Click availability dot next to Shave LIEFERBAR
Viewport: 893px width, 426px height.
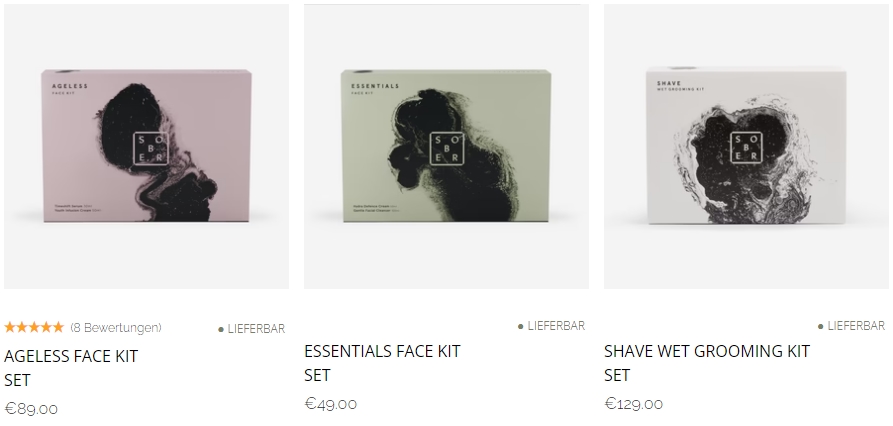point(821,326)
